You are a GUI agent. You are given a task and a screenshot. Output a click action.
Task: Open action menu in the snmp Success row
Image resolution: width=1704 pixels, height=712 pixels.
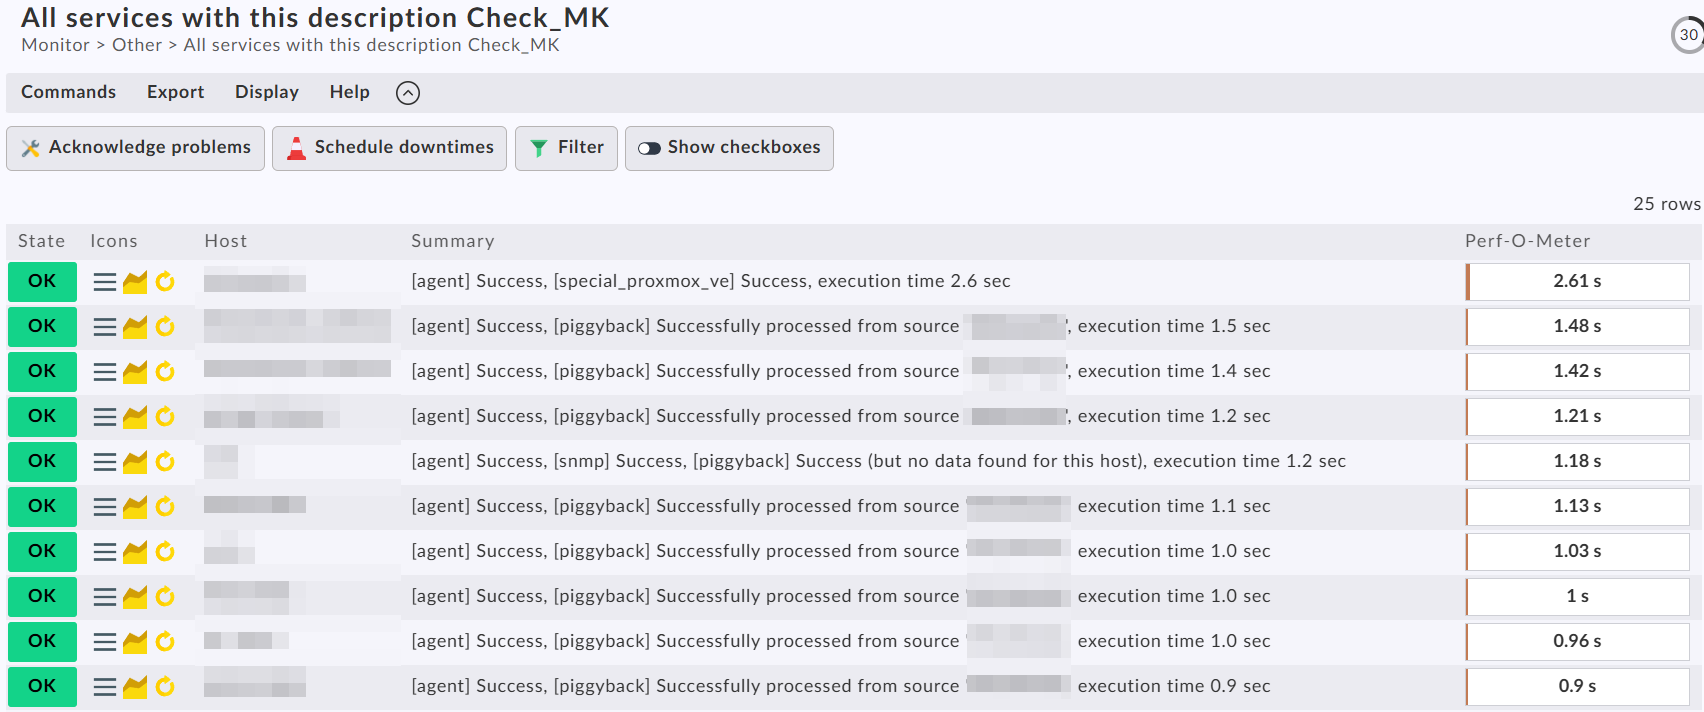tap(104, 462)
